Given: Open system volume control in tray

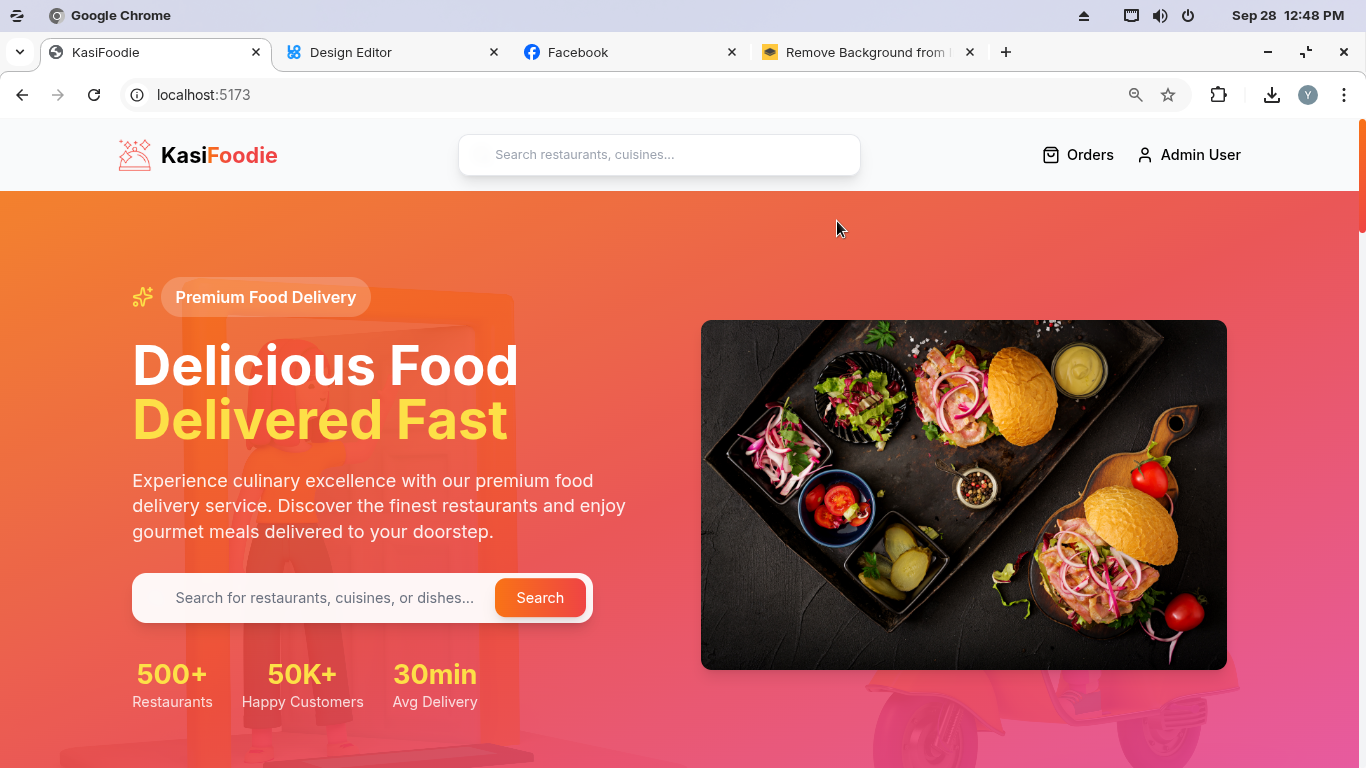Looking at the screenshot, I should [x=1160, y=16].
